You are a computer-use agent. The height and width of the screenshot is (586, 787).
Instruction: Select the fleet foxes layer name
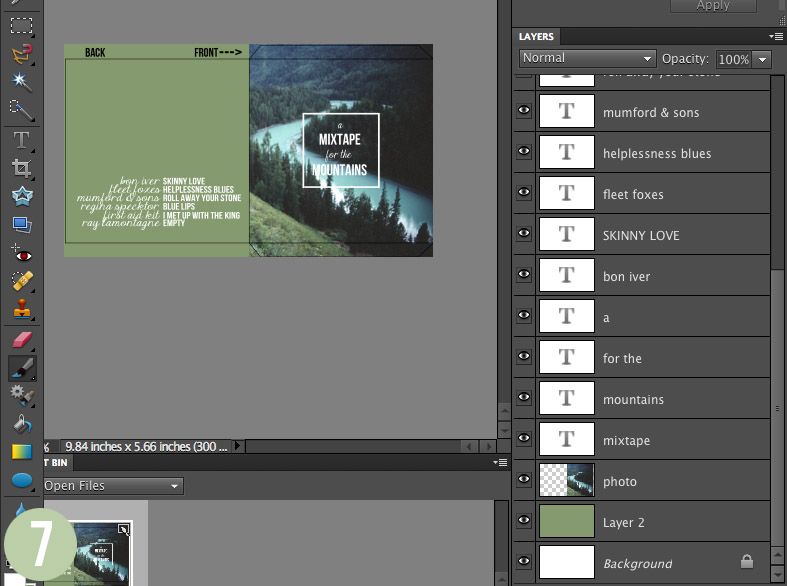click(633, 195)
